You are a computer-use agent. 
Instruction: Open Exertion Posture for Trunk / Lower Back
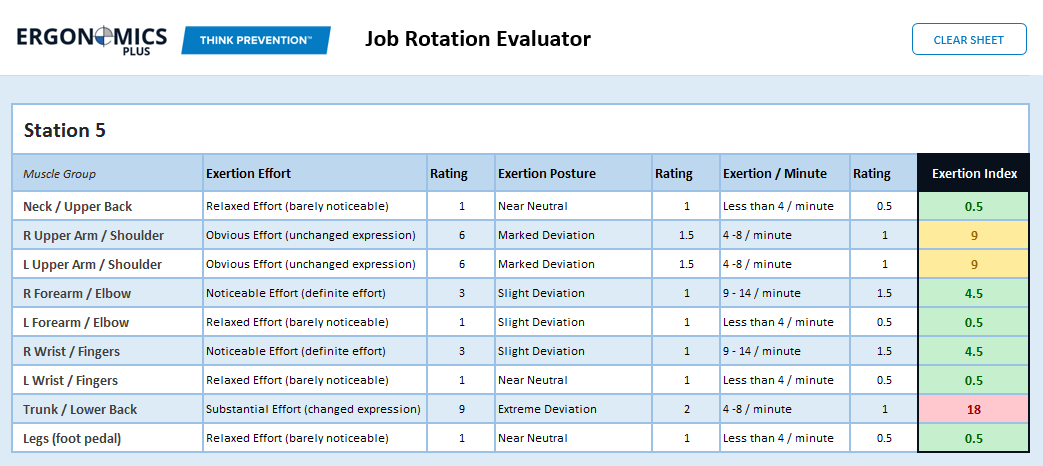pos(573,409)
